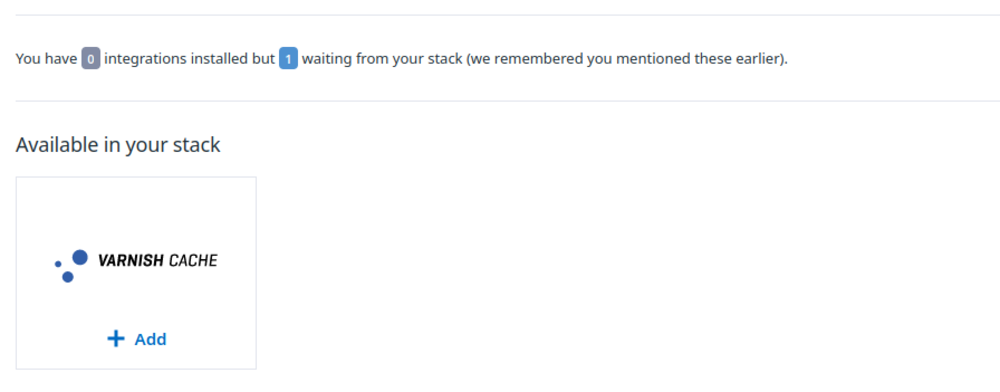Click the blue 1 waiting count badge
Viewport: 1000px width, 392px height.
288,59
